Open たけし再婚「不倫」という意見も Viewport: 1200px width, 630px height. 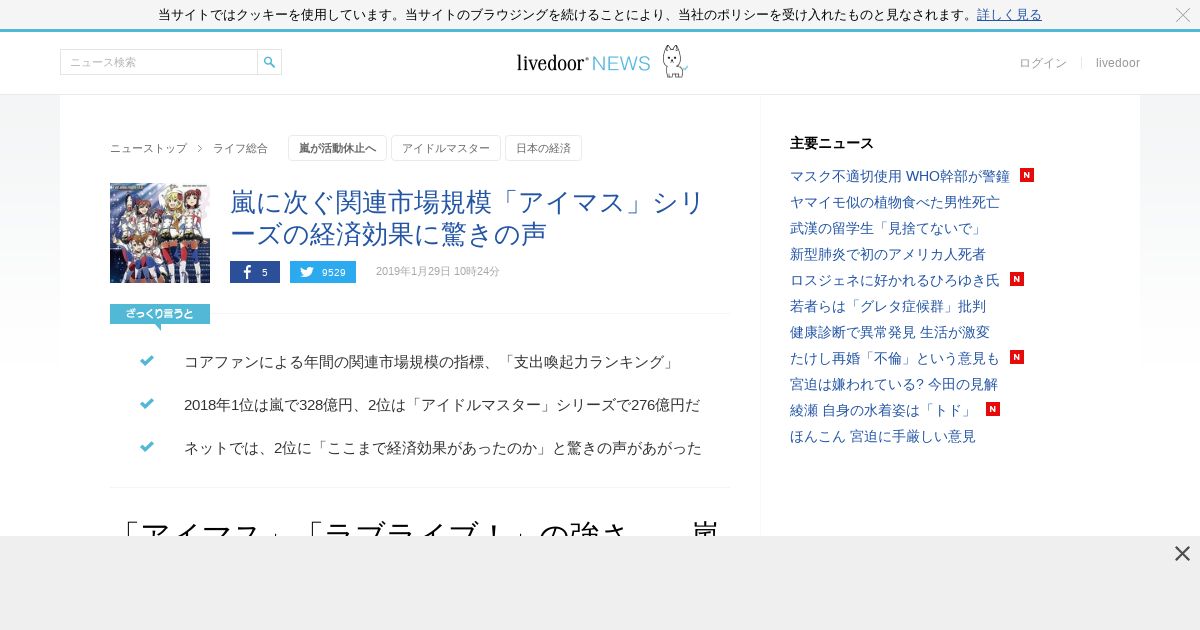tap(895, 358)
